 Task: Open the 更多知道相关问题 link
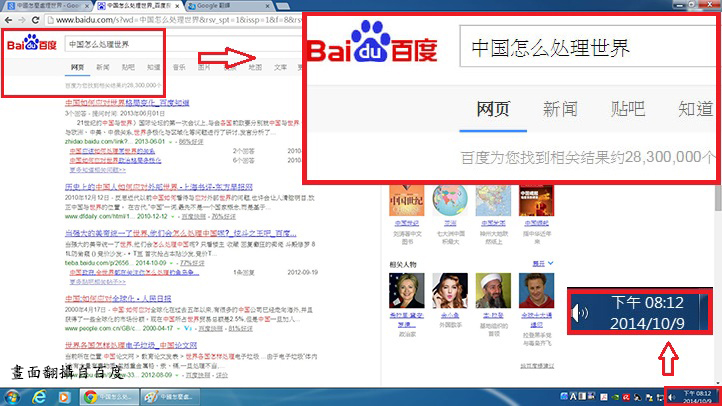(x=98, y=170)
